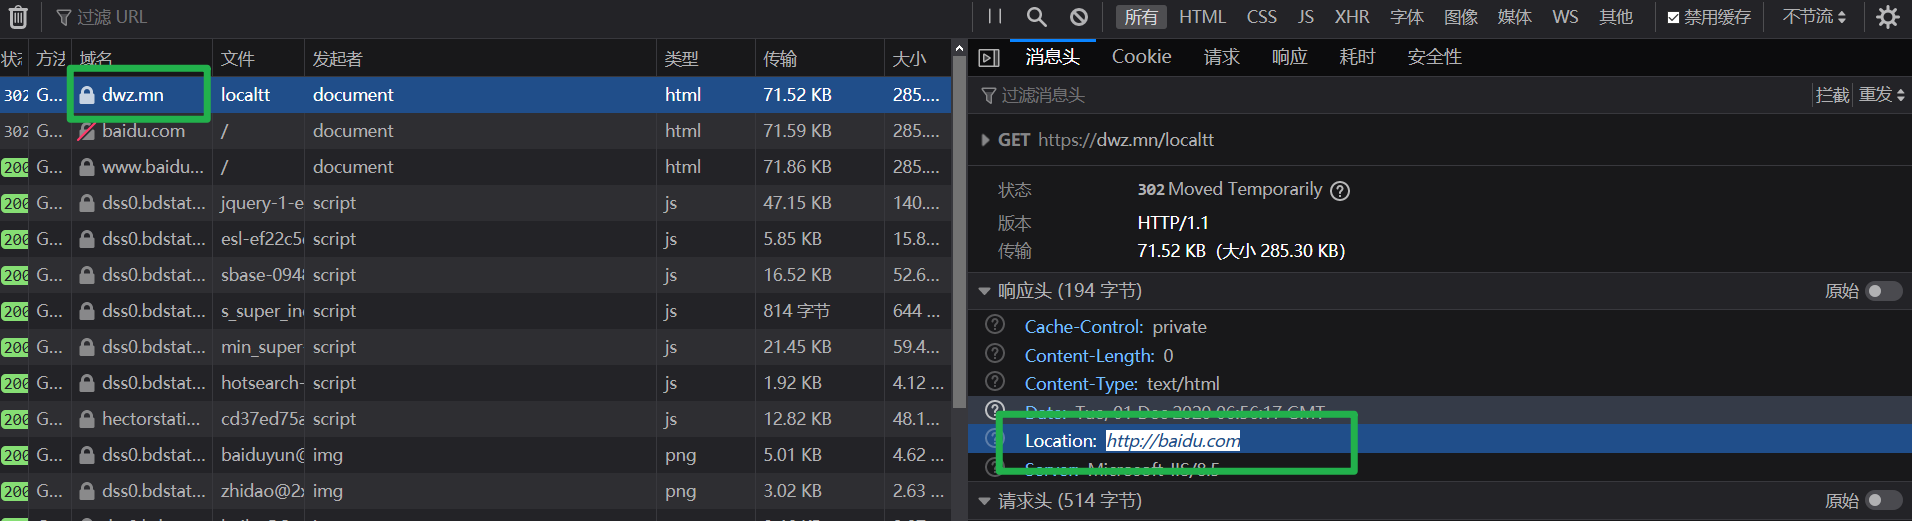Click help icon next to Cache-Control header
The image size is (1912, 521).
pyautogui.click(x=995, y=325)
